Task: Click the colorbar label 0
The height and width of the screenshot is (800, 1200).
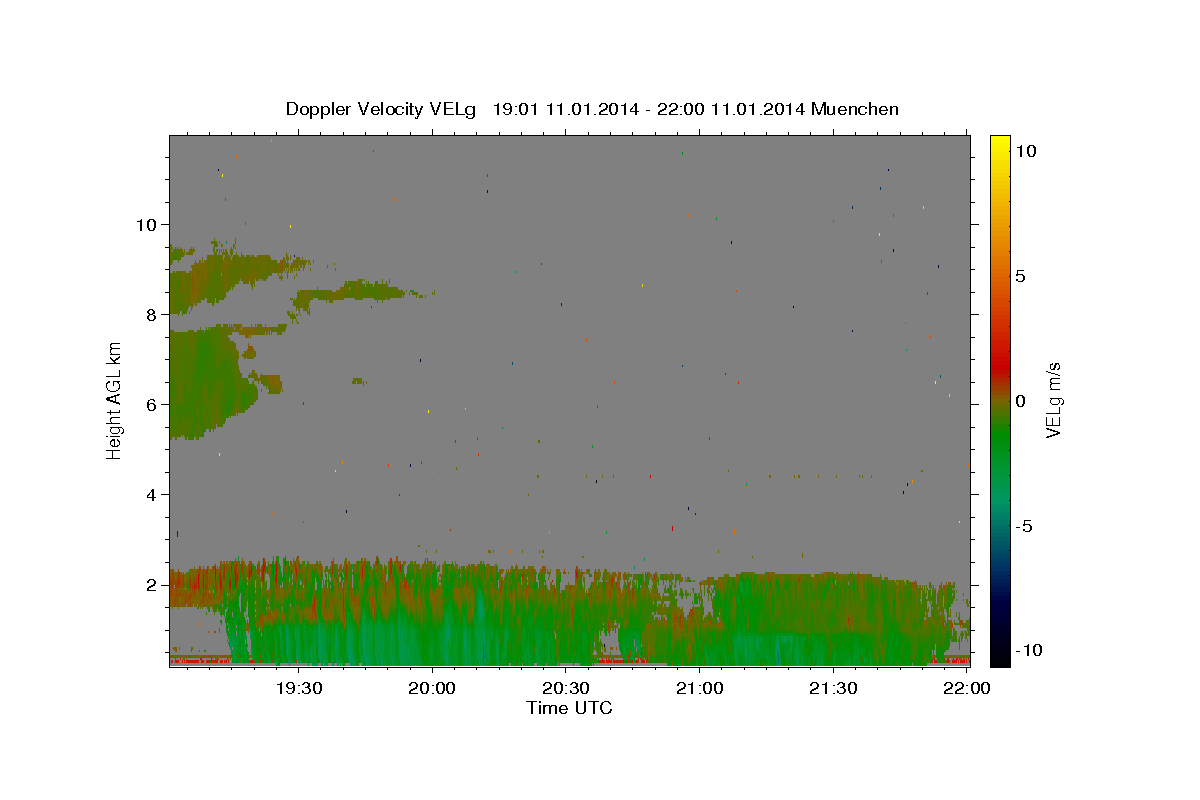Action: [1020, 401]
